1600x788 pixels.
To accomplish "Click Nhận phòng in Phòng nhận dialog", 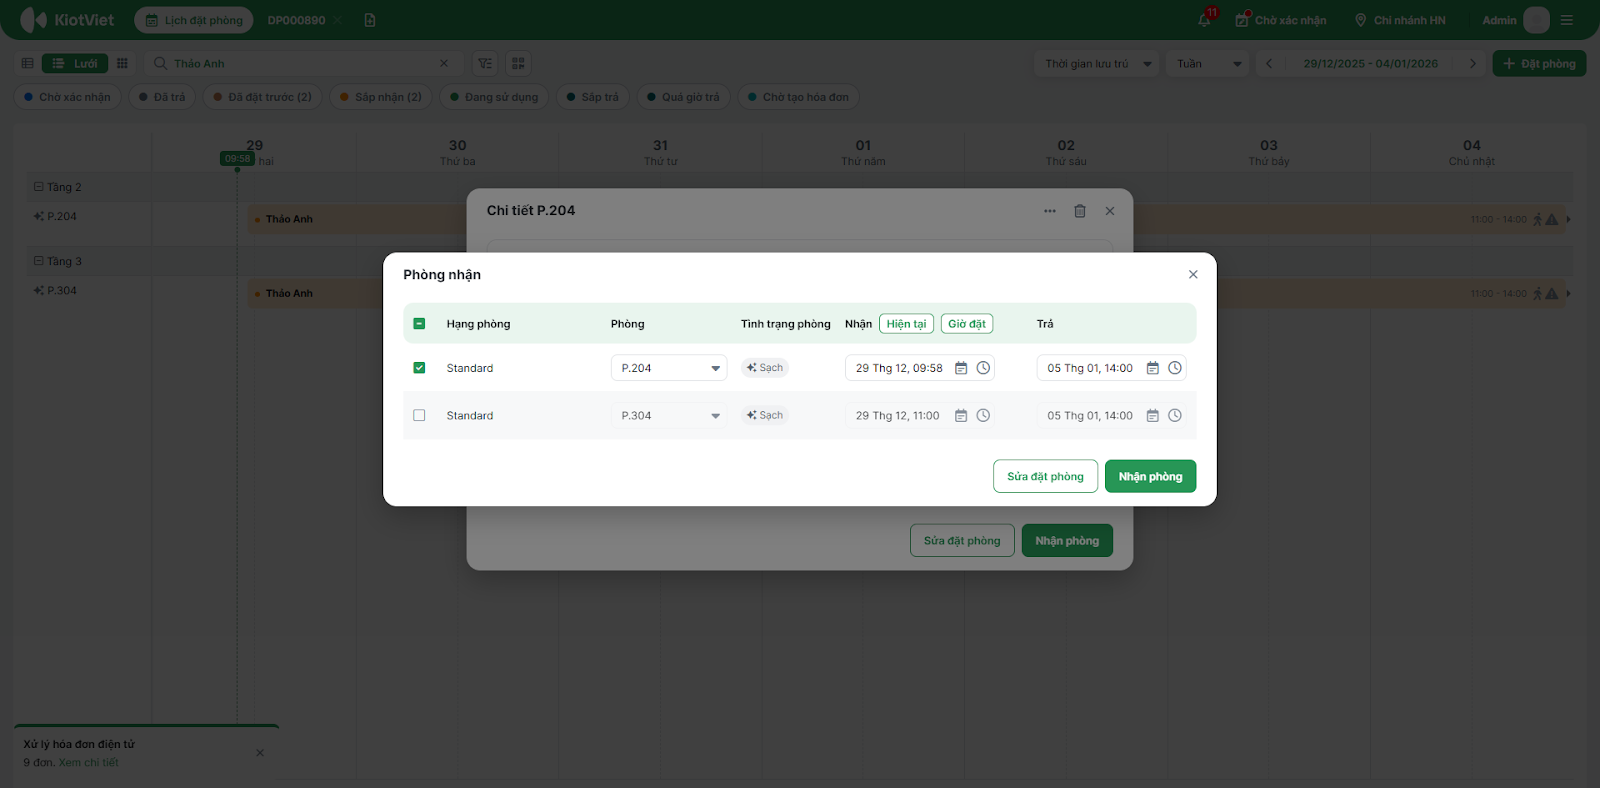I will click(x=1150, y=476).
